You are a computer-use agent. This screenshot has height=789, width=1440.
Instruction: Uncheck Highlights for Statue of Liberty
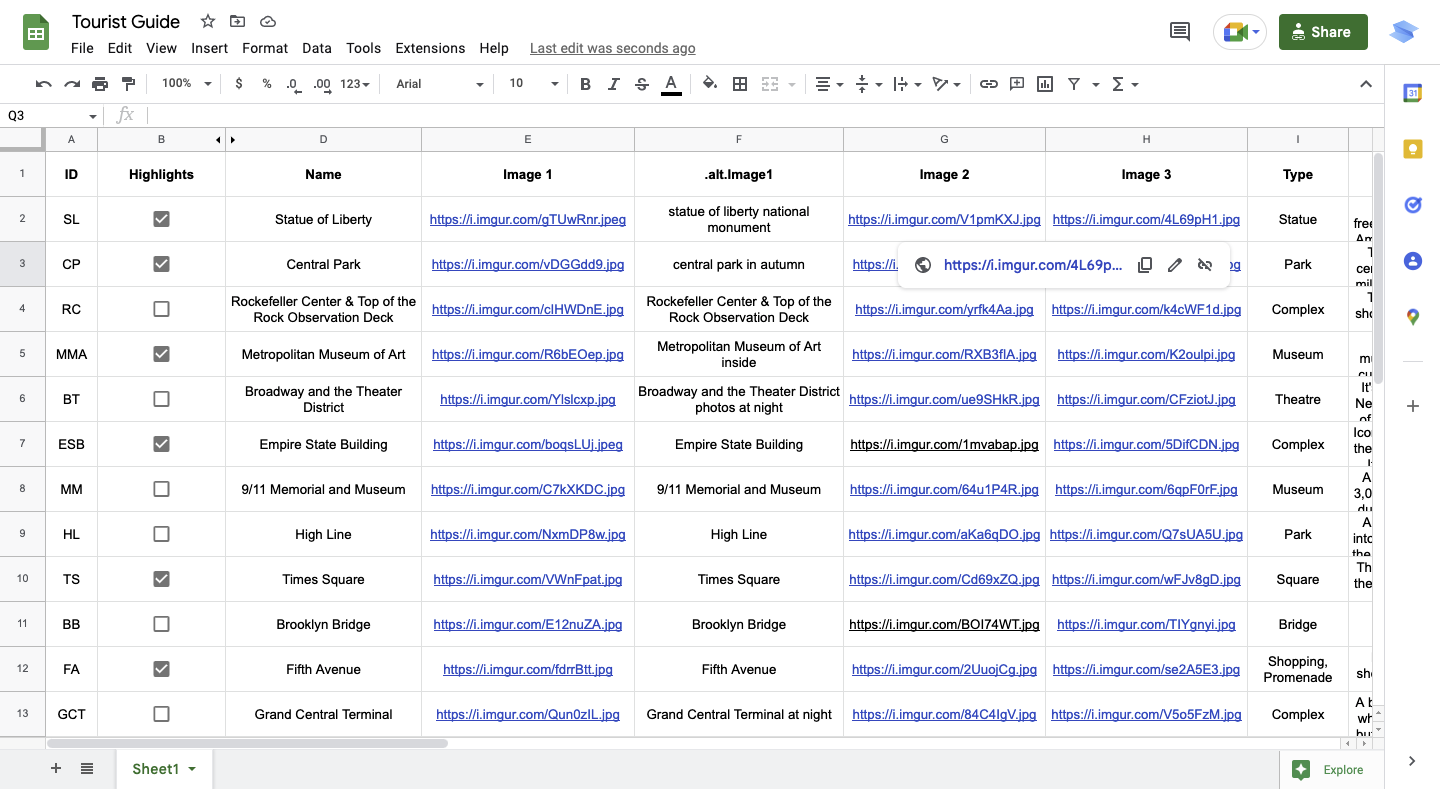tap(161, 219)
